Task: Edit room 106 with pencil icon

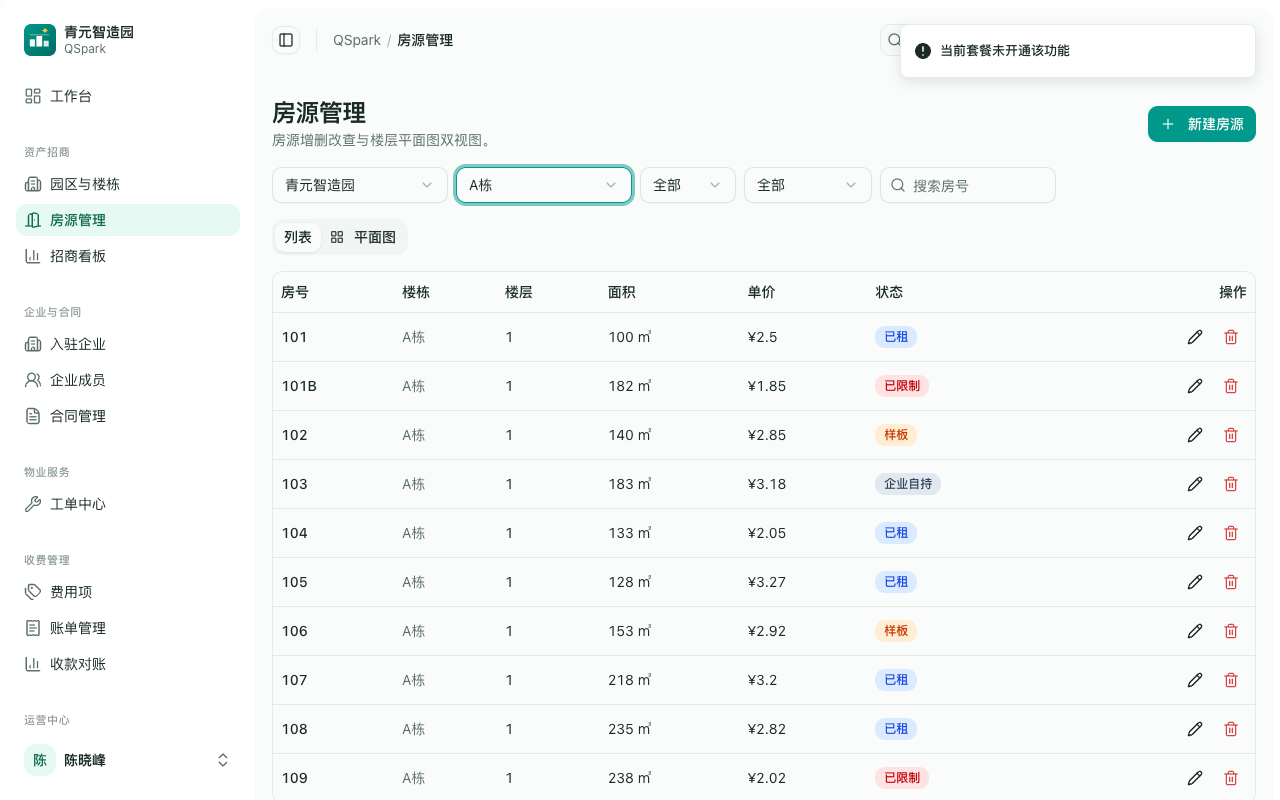Action: (1195, 631)
